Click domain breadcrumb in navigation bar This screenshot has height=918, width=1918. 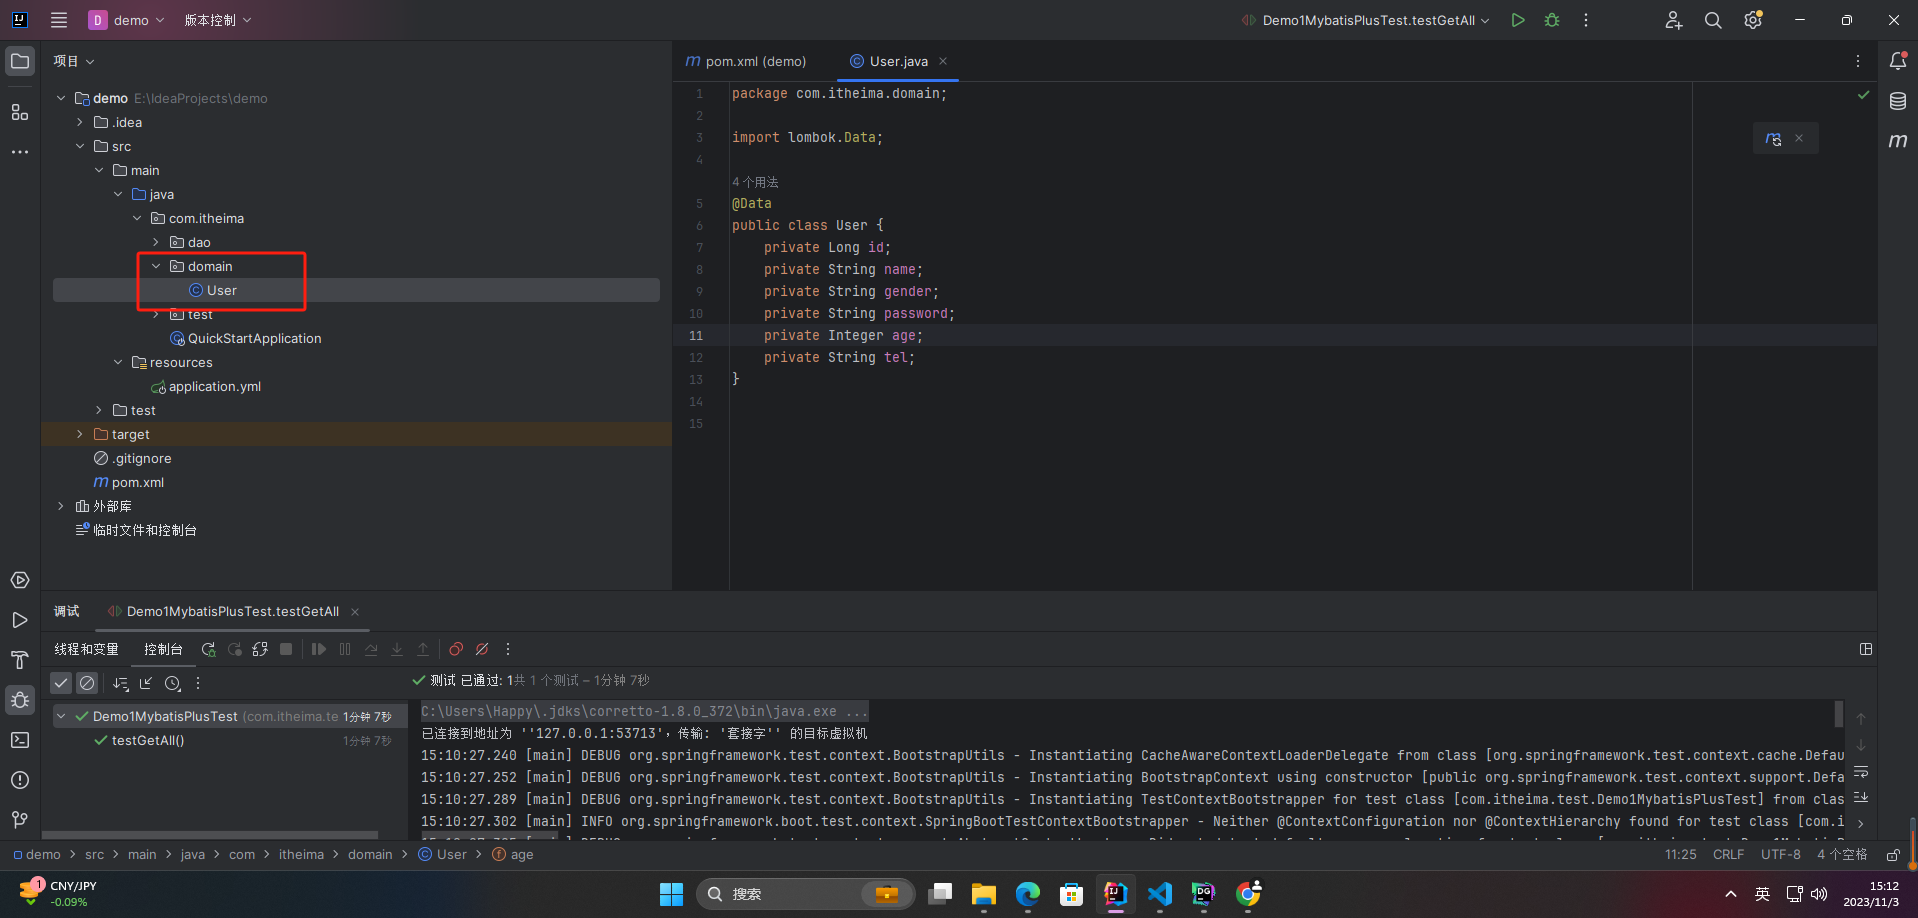click(x=370, y=855)
